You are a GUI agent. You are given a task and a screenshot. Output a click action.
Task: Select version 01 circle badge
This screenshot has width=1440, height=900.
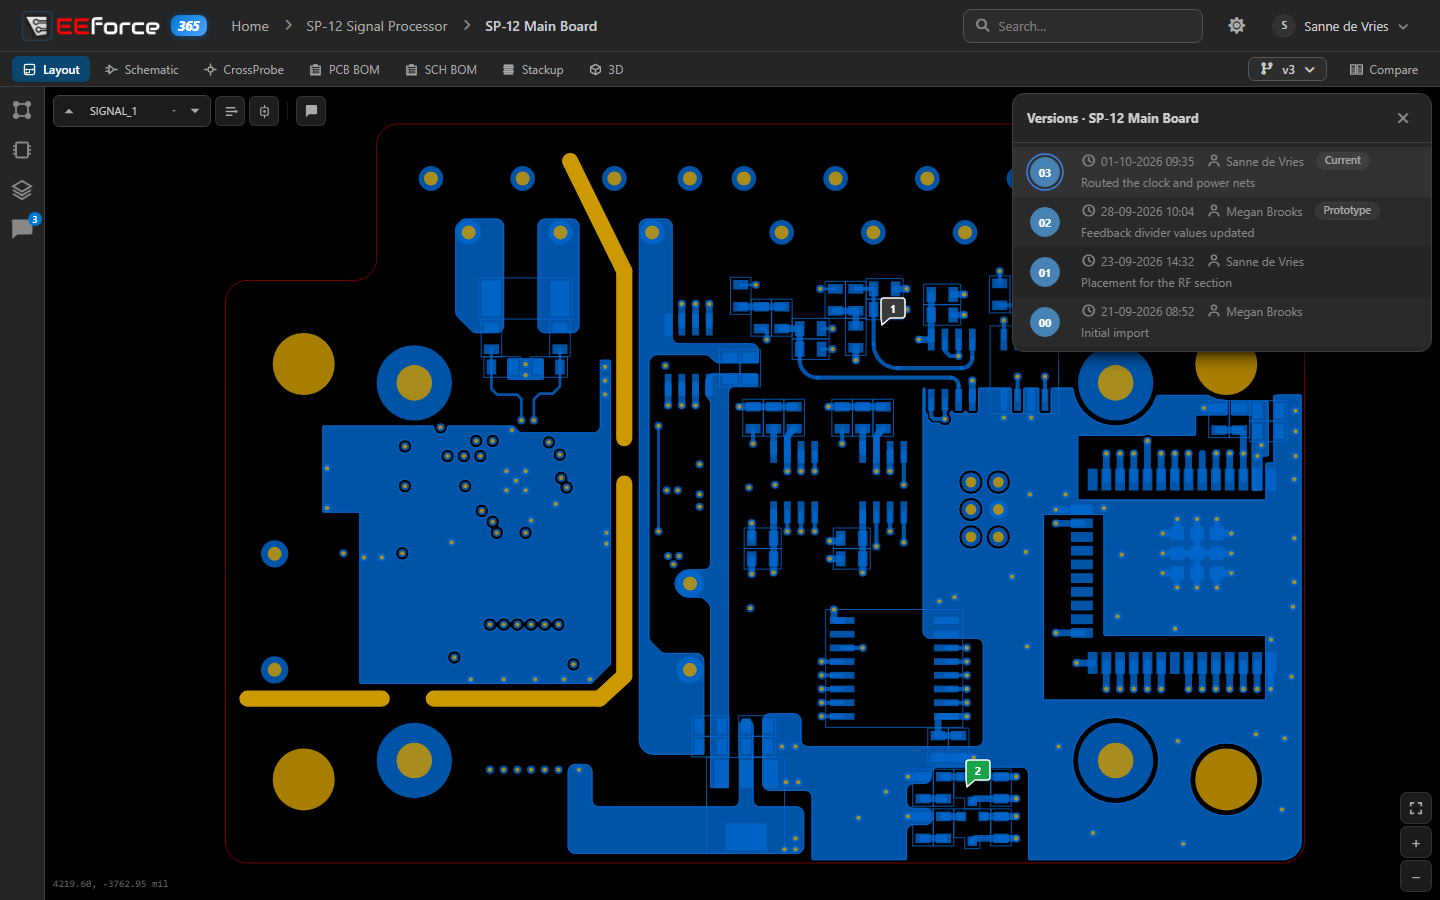point(1045,273)
